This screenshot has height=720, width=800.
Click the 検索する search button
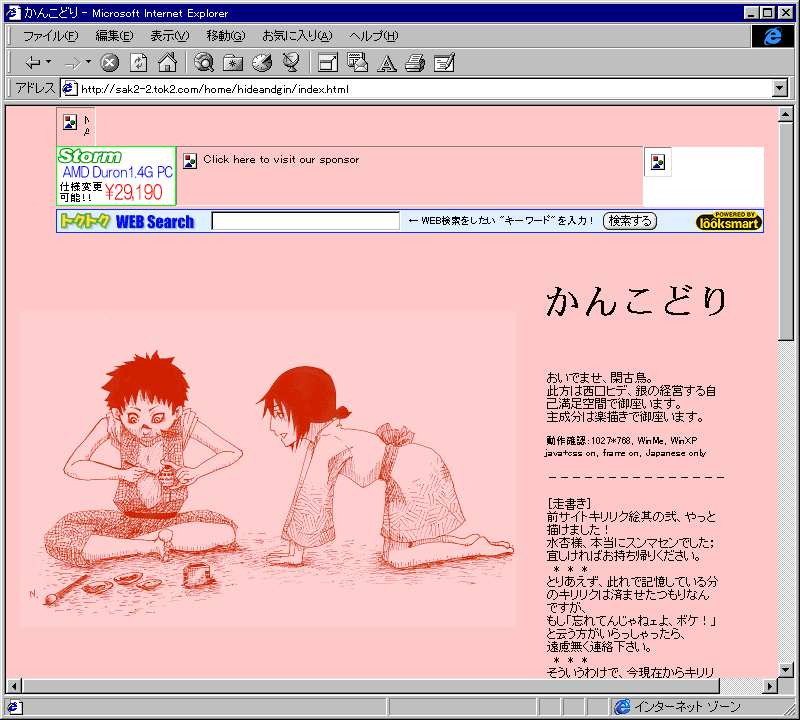(x=630, y=221)
